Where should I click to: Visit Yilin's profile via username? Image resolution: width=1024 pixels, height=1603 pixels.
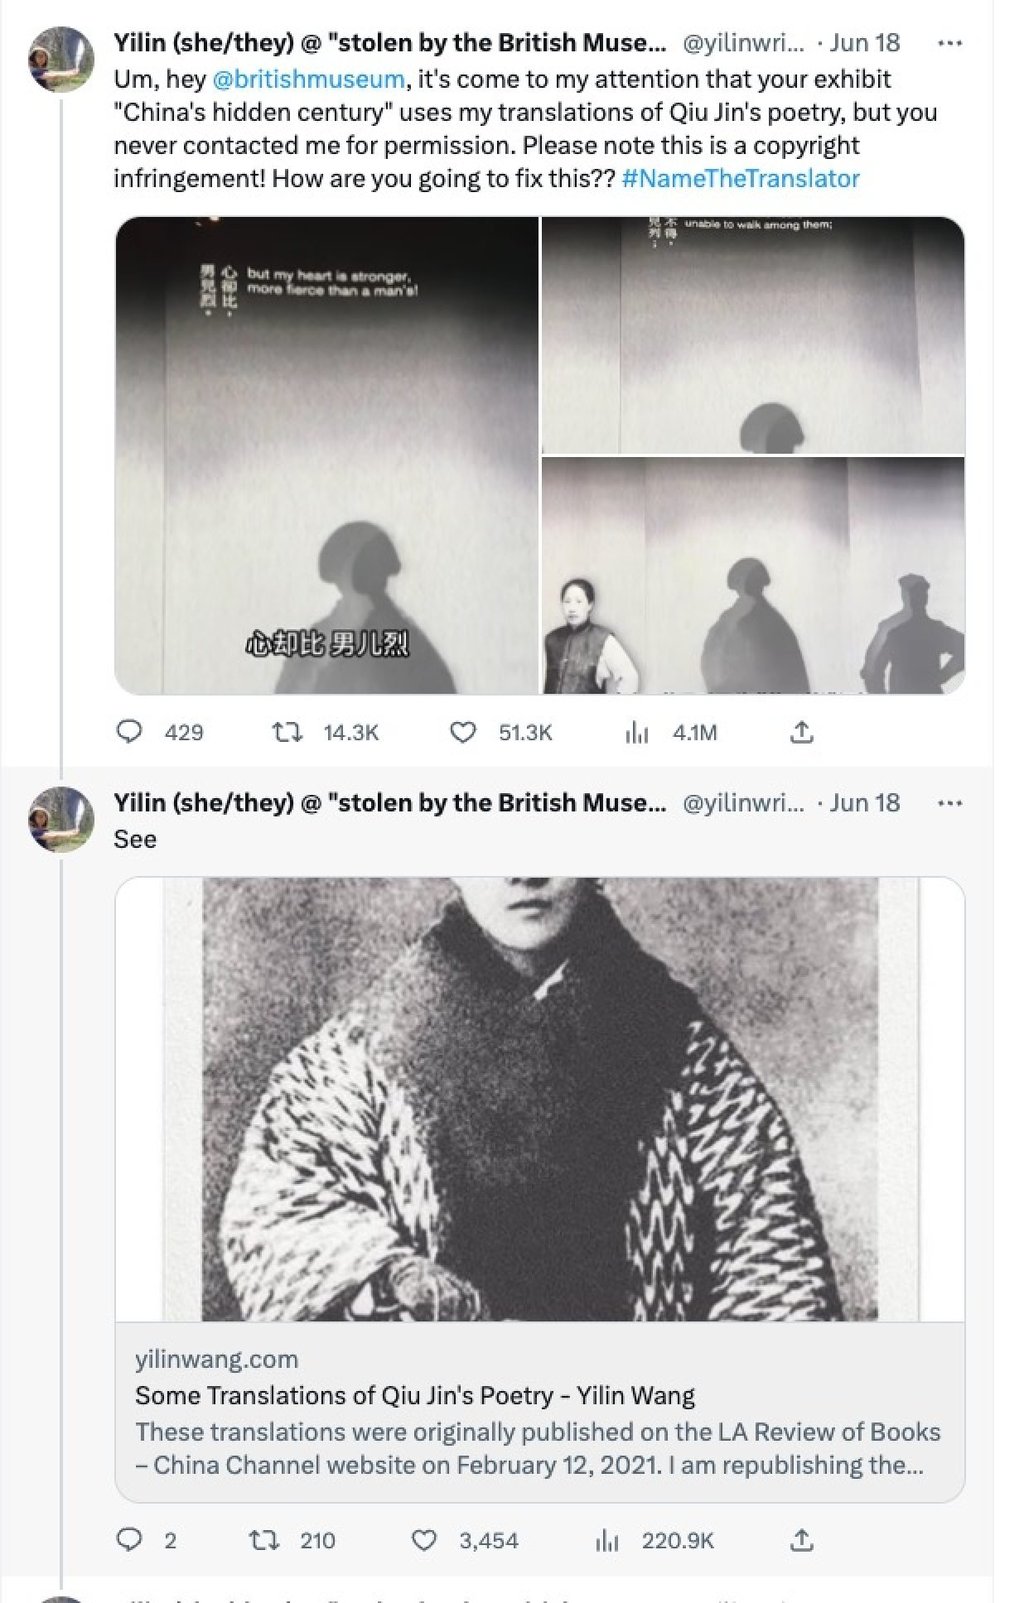click(x=739, y=42)
